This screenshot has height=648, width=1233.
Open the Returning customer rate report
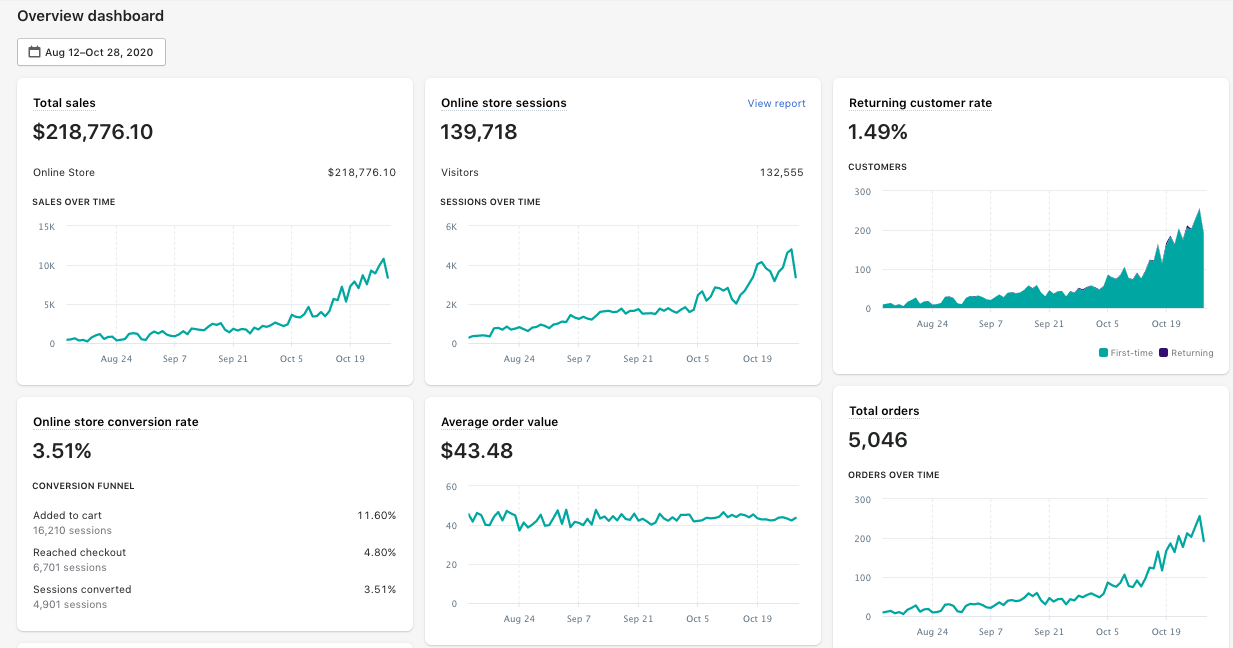click(920, 103)
